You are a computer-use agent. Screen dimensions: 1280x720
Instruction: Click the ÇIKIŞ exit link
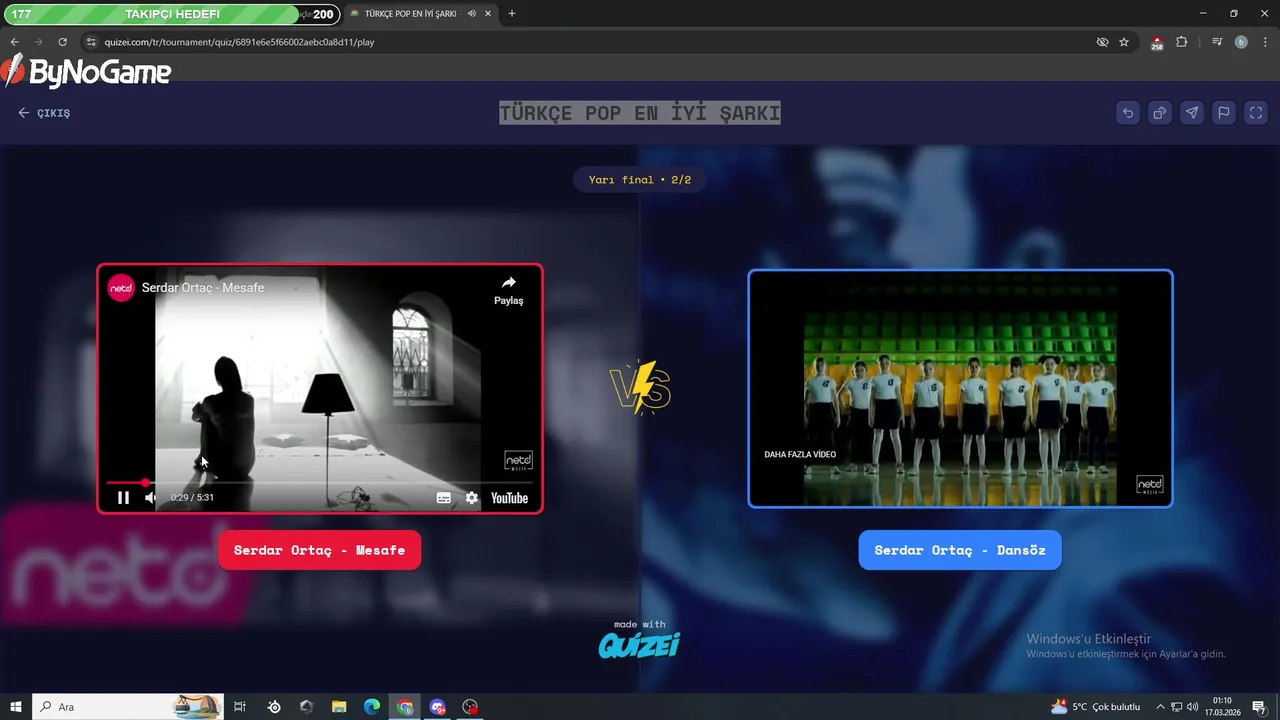point(44,113)
